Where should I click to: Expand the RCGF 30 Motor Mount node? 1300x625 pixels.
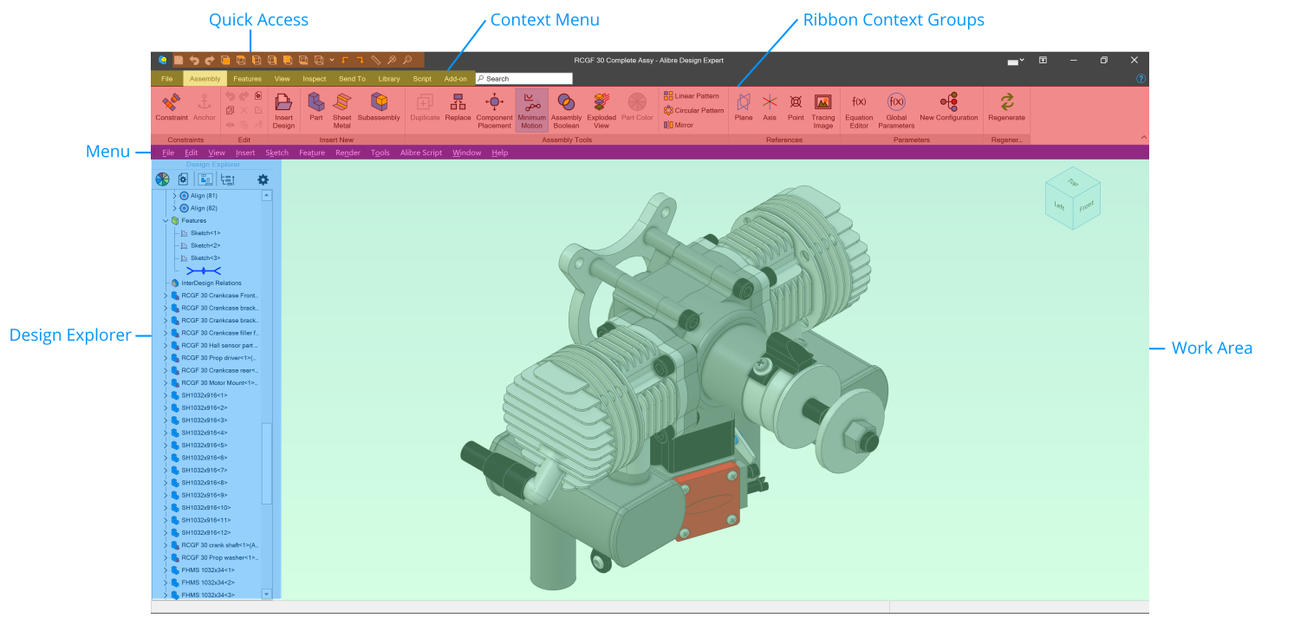tap(165, 383)
